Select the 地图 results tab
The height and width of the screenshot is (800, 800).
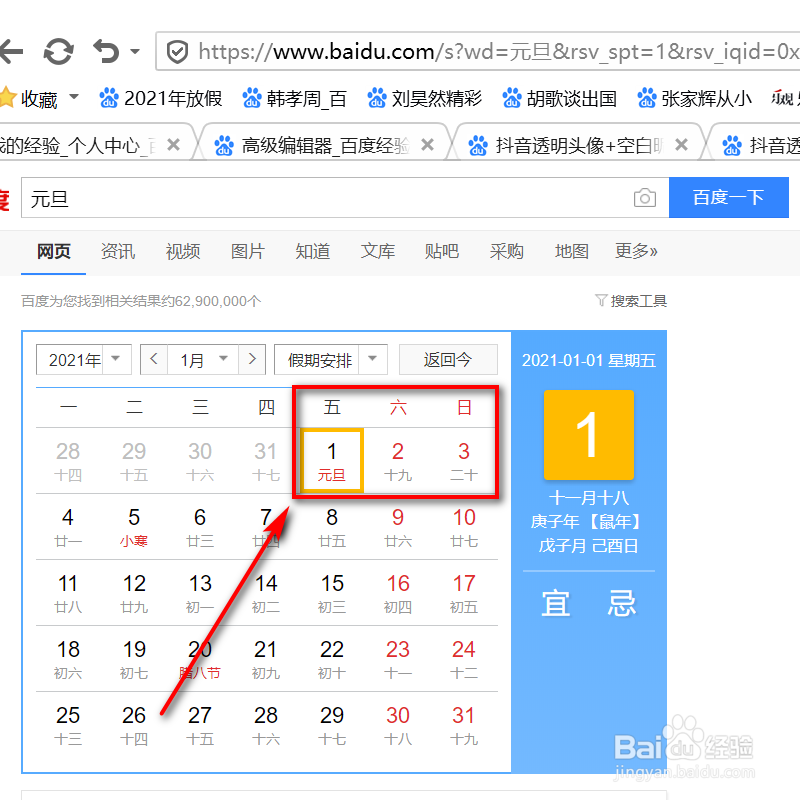coord(571,251)
